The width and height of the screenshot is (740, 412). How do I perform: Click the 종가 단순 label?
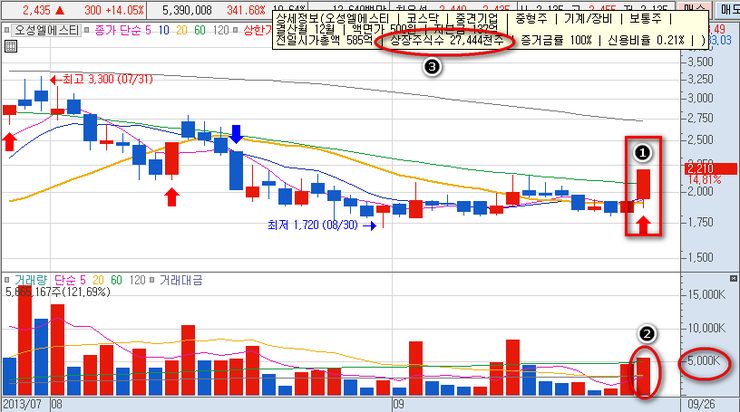(x=117, y=30)
